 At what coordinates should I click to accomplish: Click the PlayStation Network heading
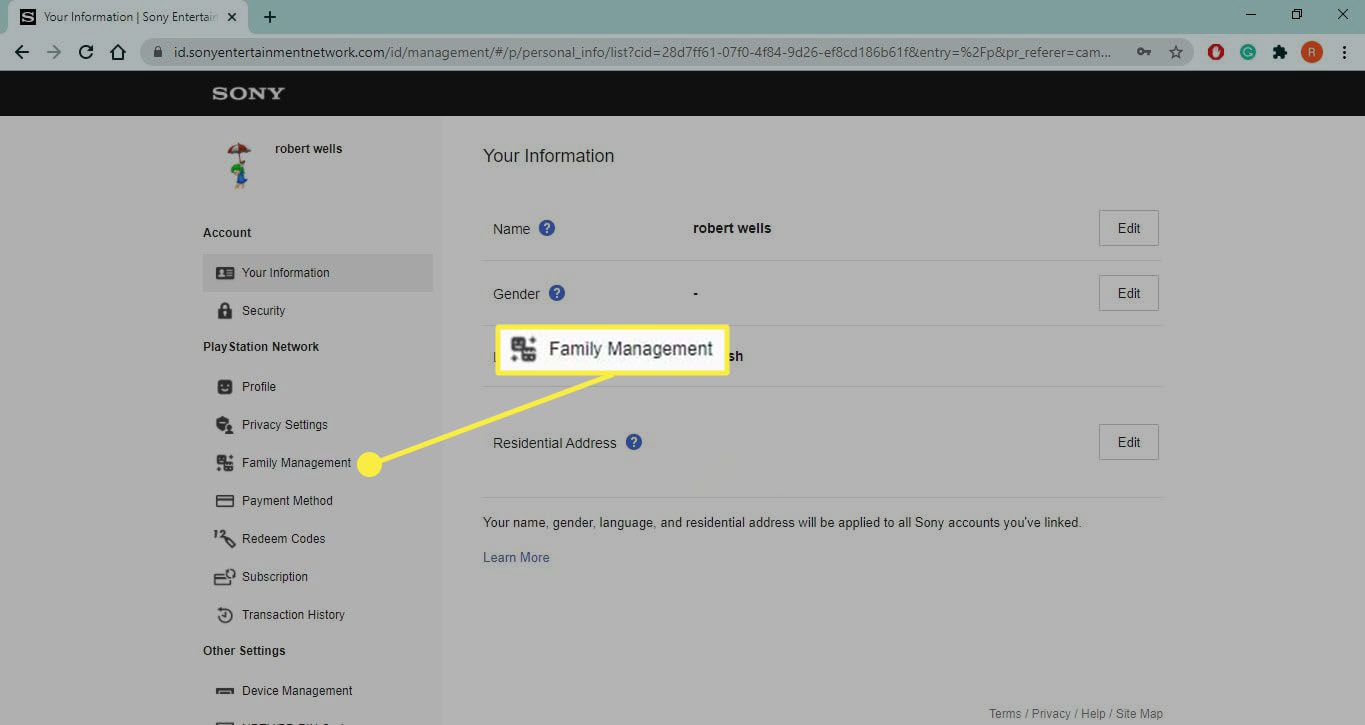[x=261, y=347]
